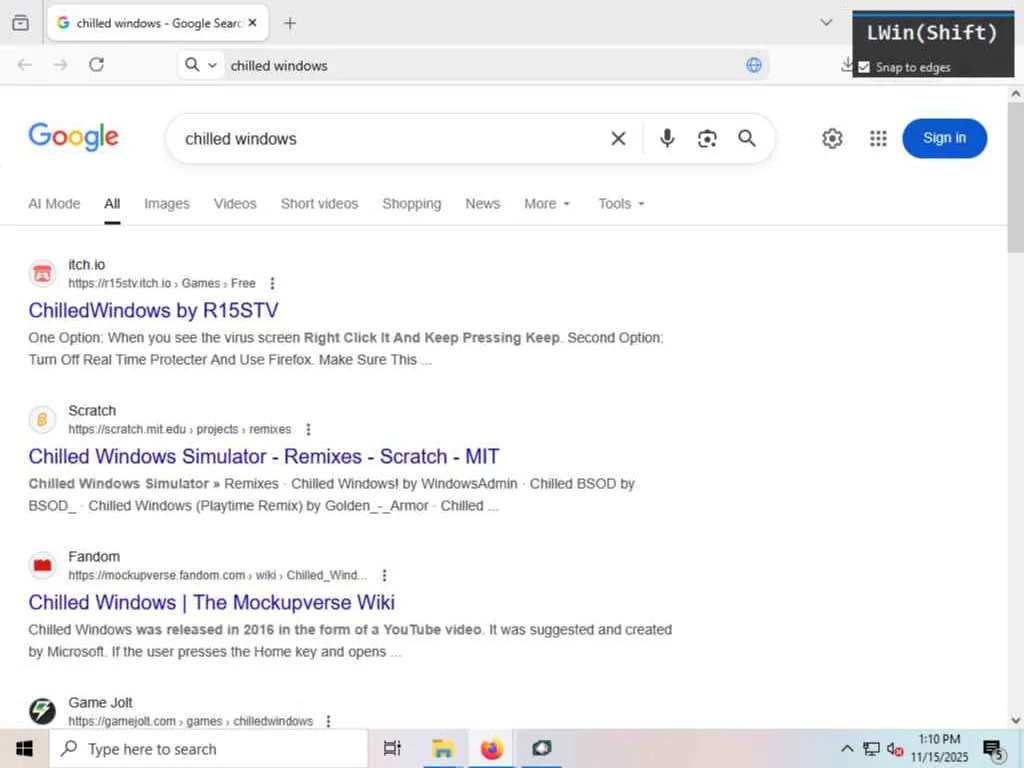Expand the Tools dropdown

coord(621,204)
